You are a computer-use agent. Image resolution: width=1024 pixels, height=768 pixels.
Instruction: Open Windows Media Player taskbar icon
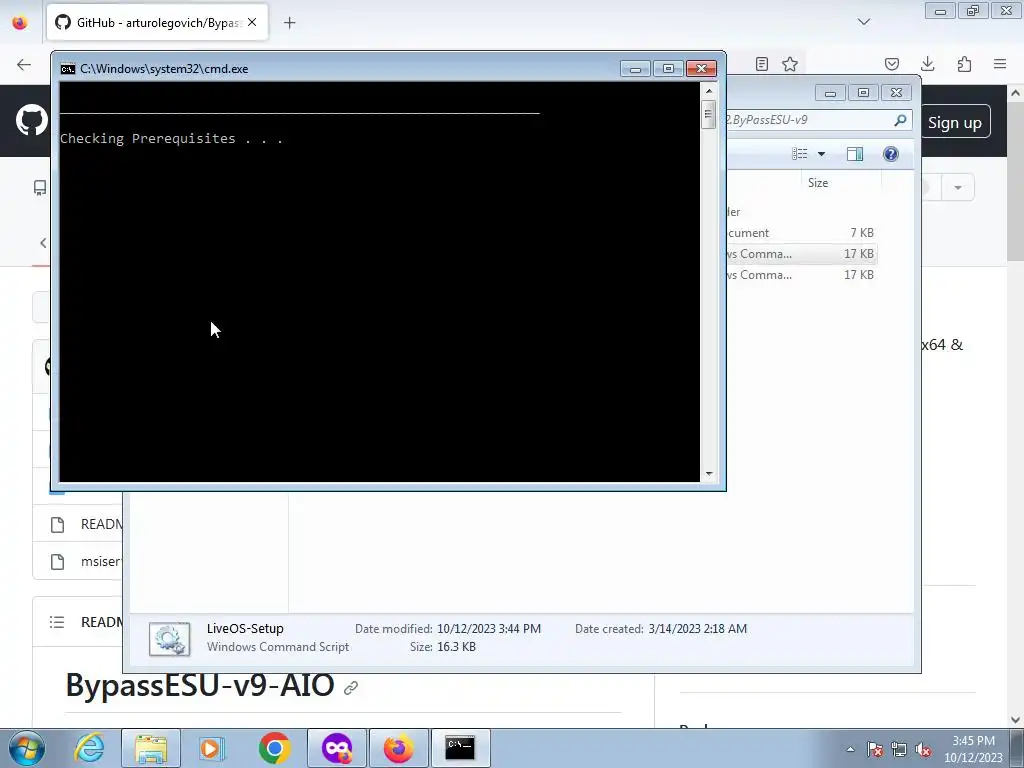pyautogui.click(x=212, y=748)
